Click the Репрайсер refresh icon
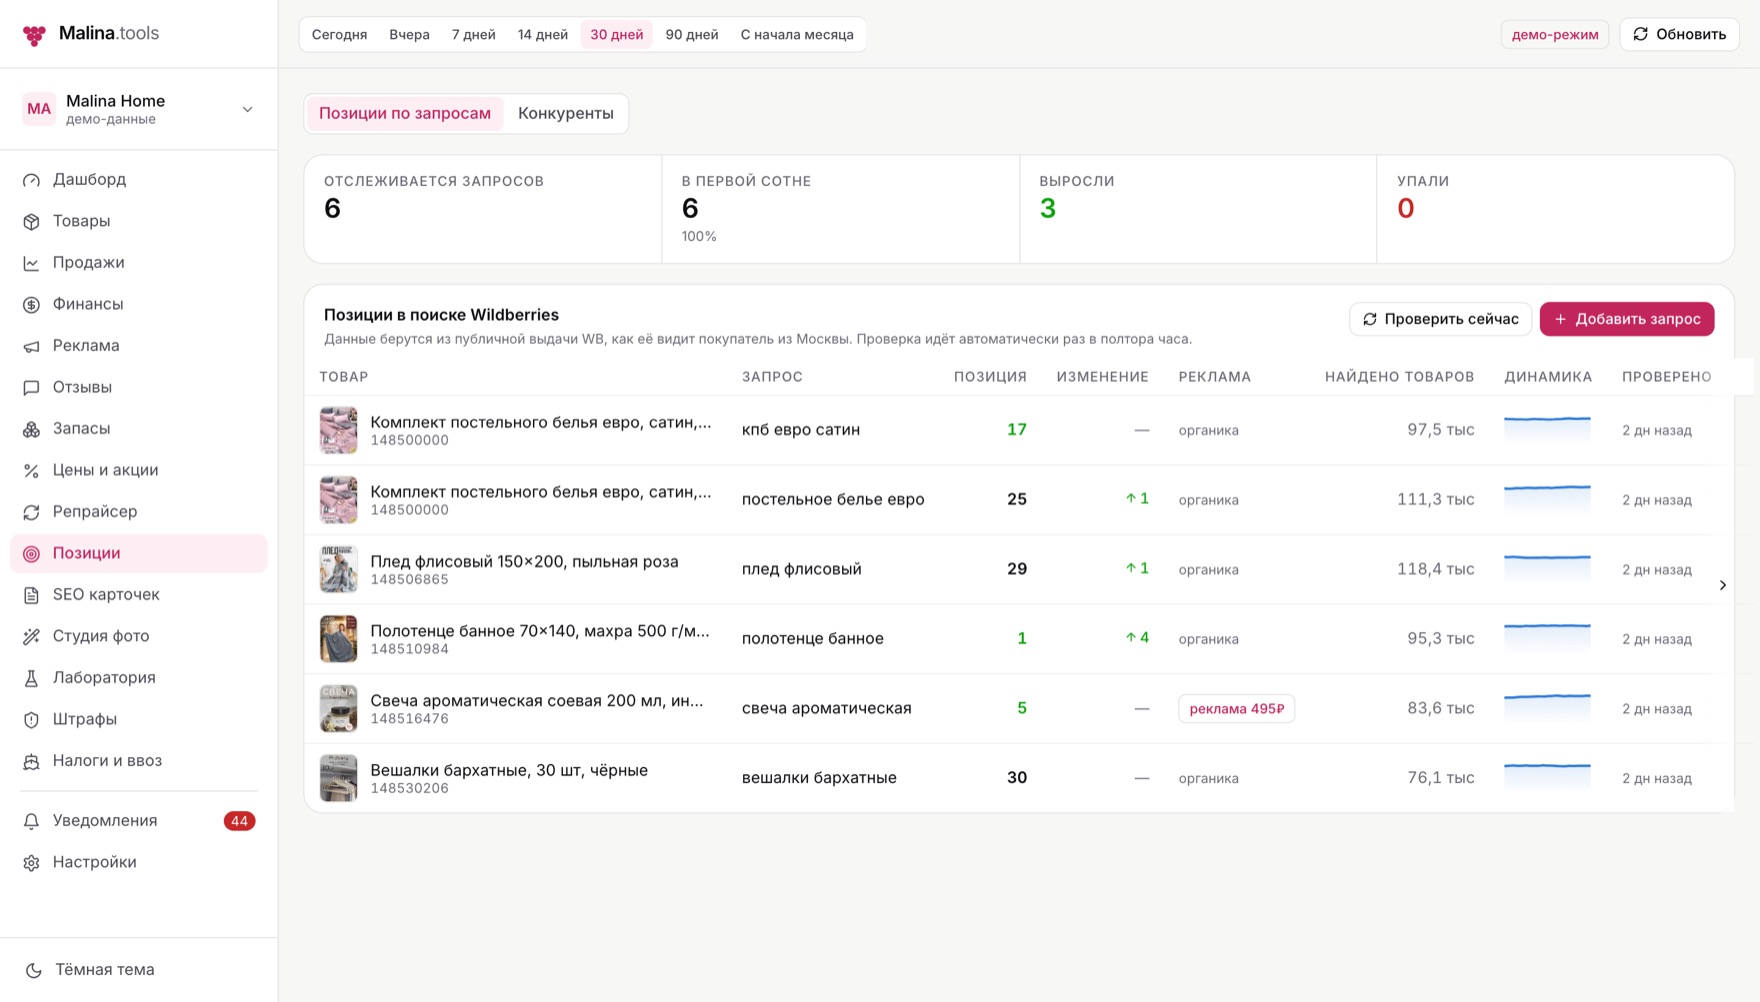Screen dimensions: 1760x1002 pyautogui.click(x=32, y=512)
